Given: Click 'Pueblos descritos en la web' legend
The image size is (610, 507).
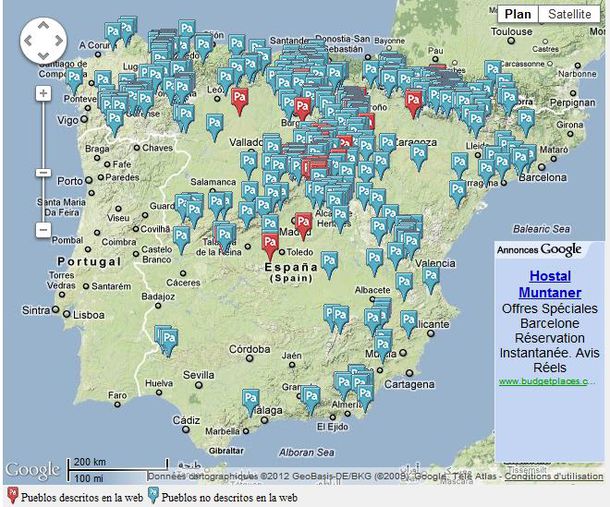Looking at the screenshot, I should click(82, 497).
